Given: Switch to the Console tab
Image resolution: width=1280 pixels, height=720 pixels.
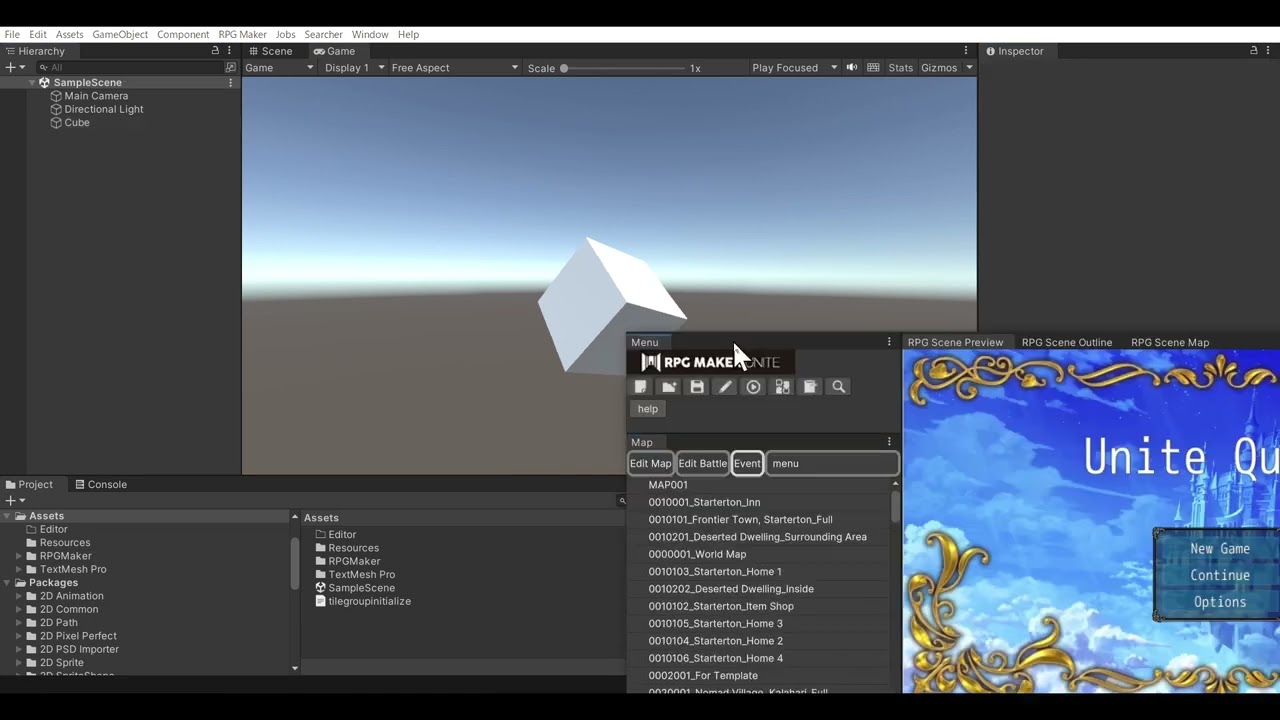Looking at the screenshot, I should coord(100,485).
